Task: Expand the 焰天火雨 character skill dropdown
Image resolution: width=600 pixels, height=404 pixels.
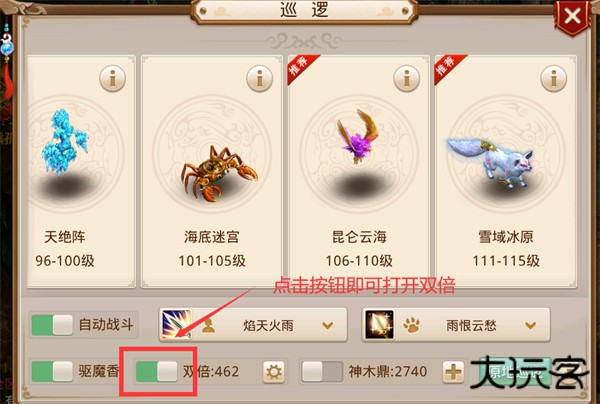Action: 328,326
